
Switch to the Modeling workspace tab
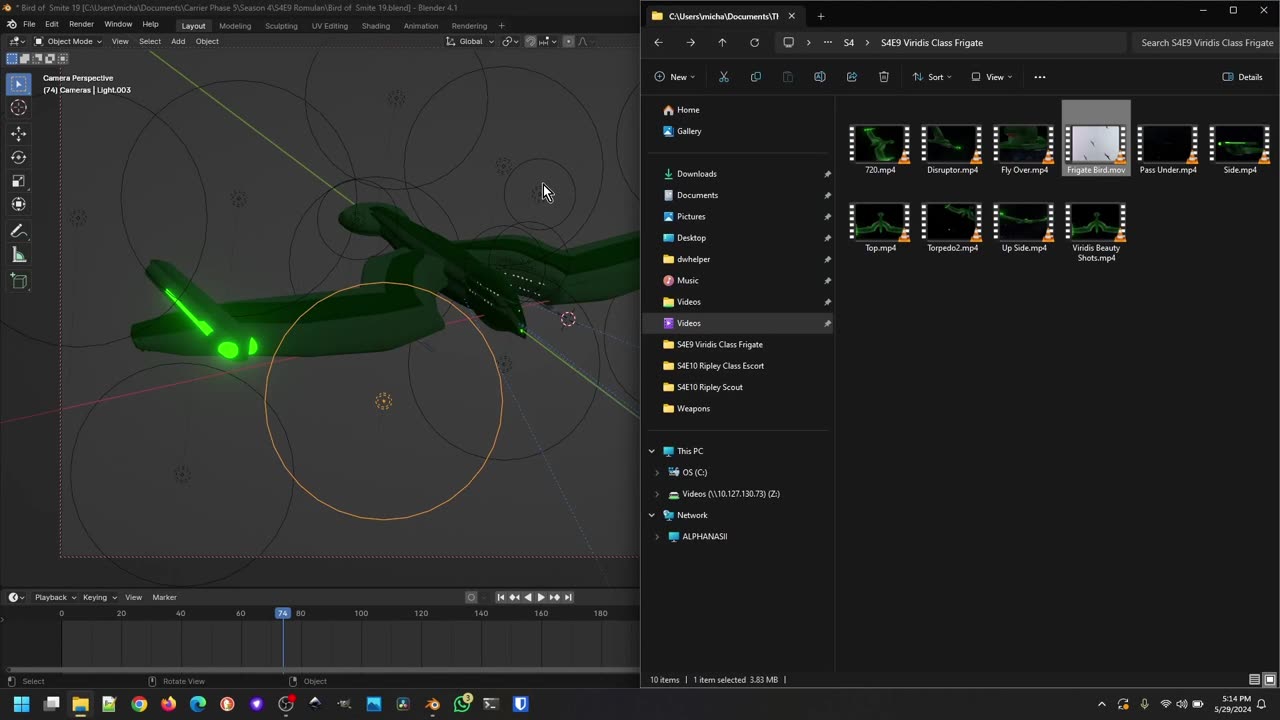235,25
